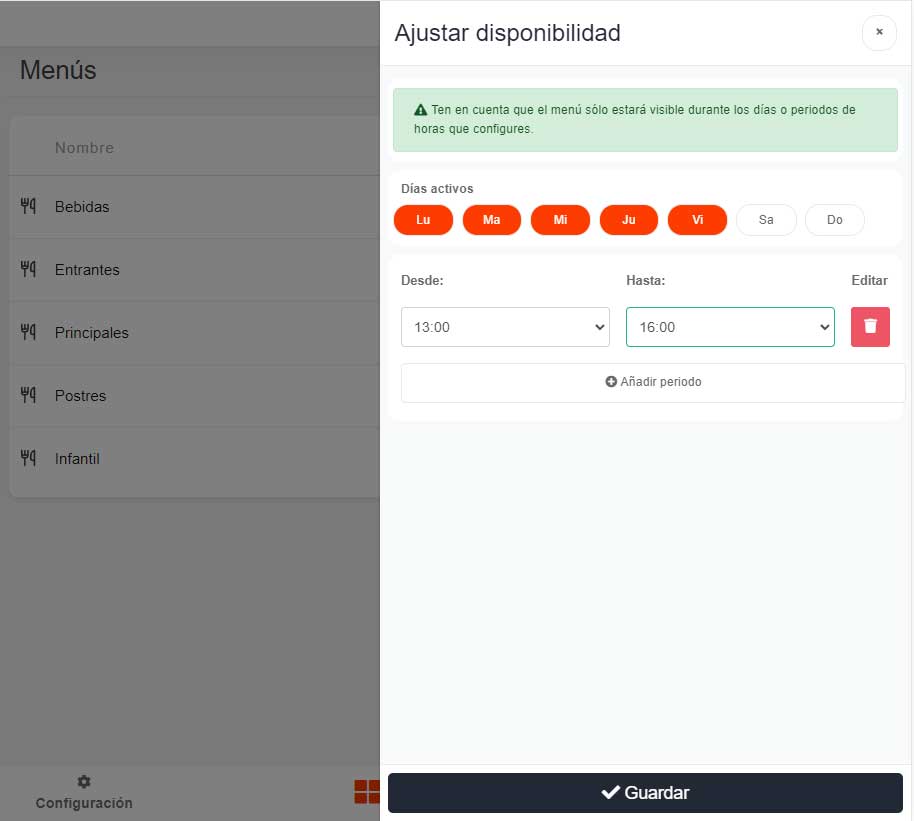This screenshot has width=914, height=821.
Task: Open the Desde time dropdown
Action: [x=505, y=327]
